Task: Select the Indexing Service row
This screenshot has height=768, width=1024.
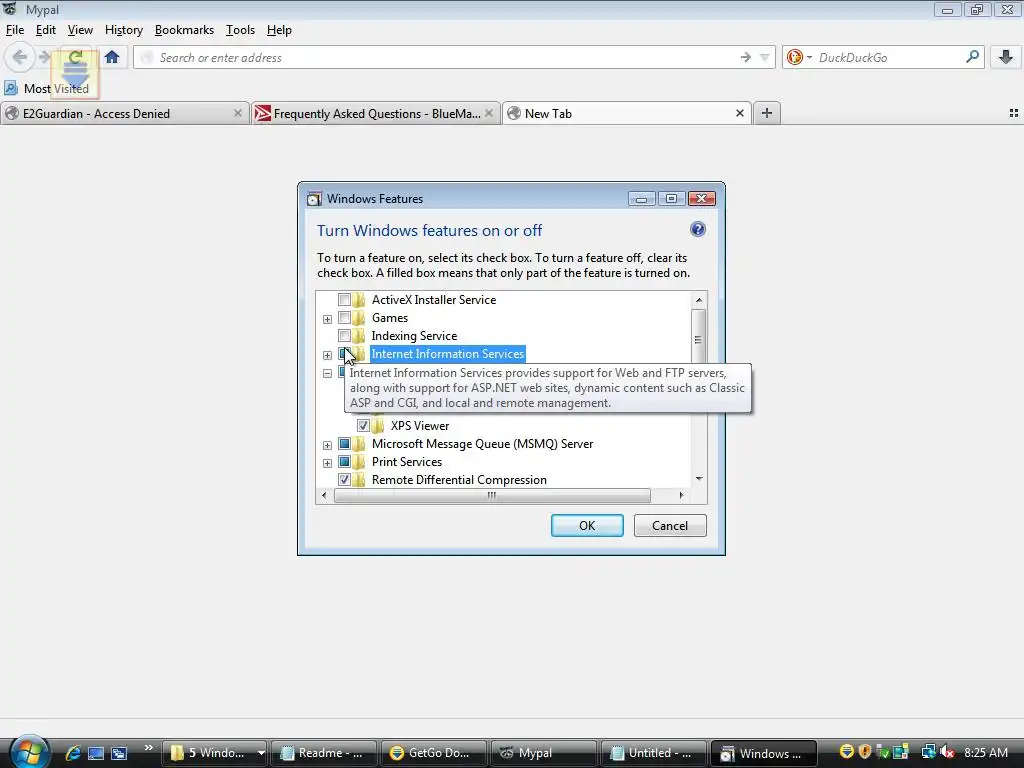Action: tap(414, 336)
